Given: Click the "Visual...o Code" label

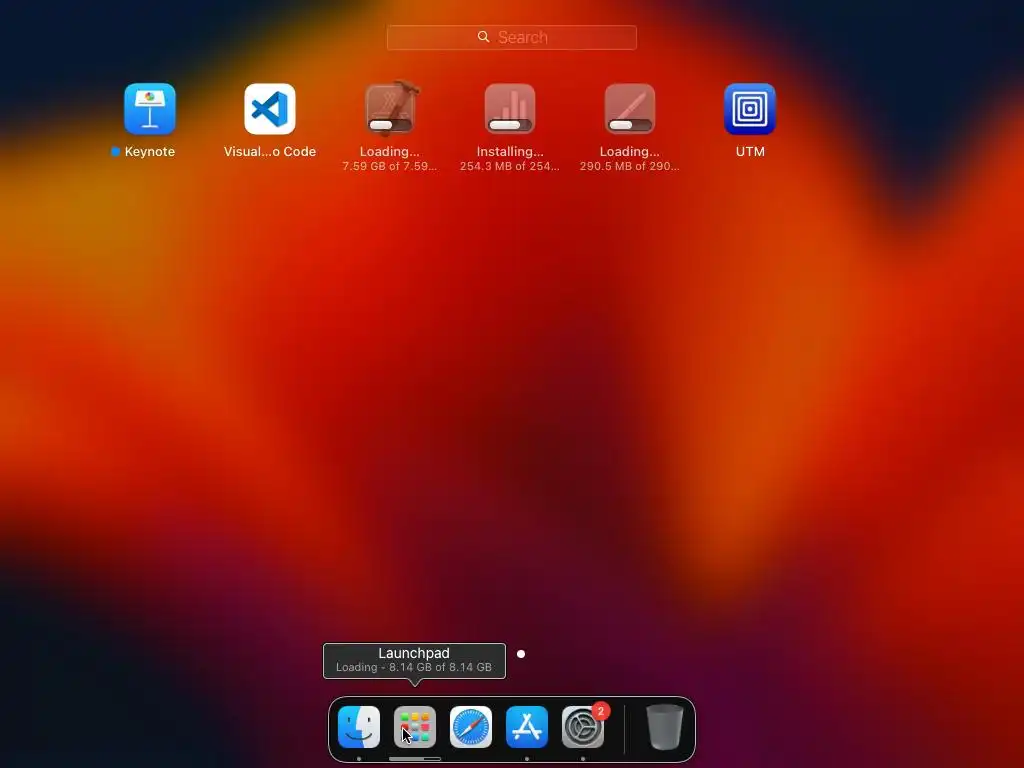Looking at the screenshot, I should [x=270, y=152].
